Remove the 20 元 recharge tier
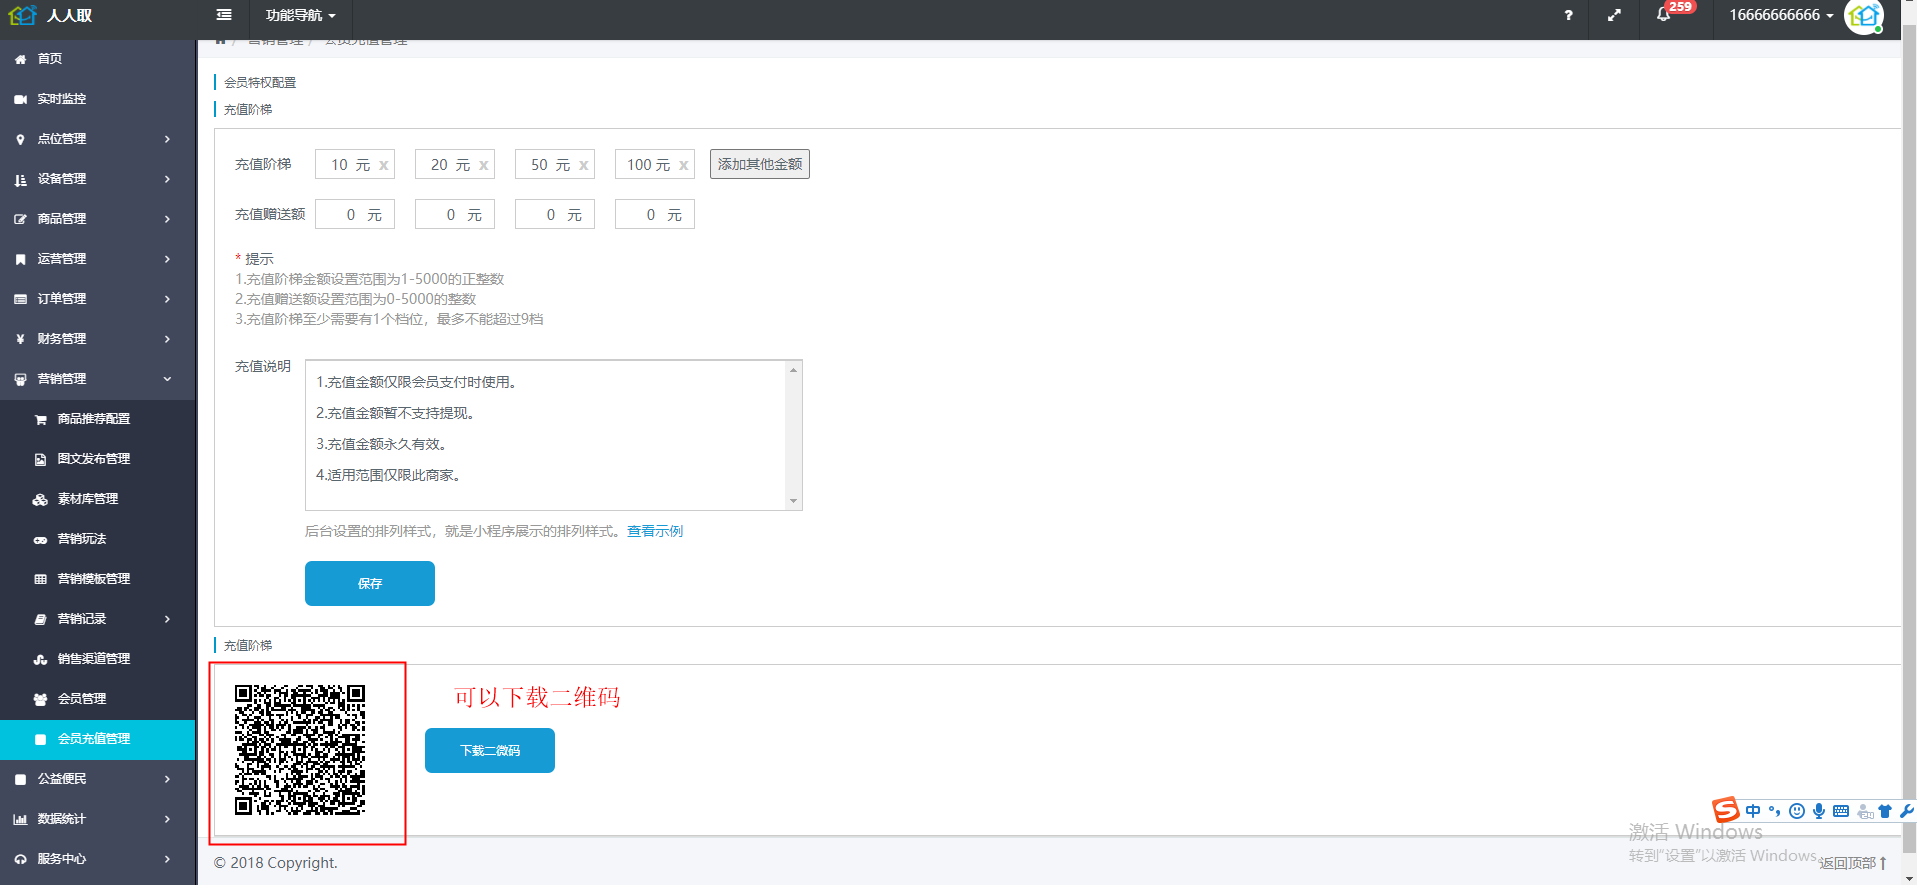Screen dimensions: 1917x885 click(x=483, y=165)
